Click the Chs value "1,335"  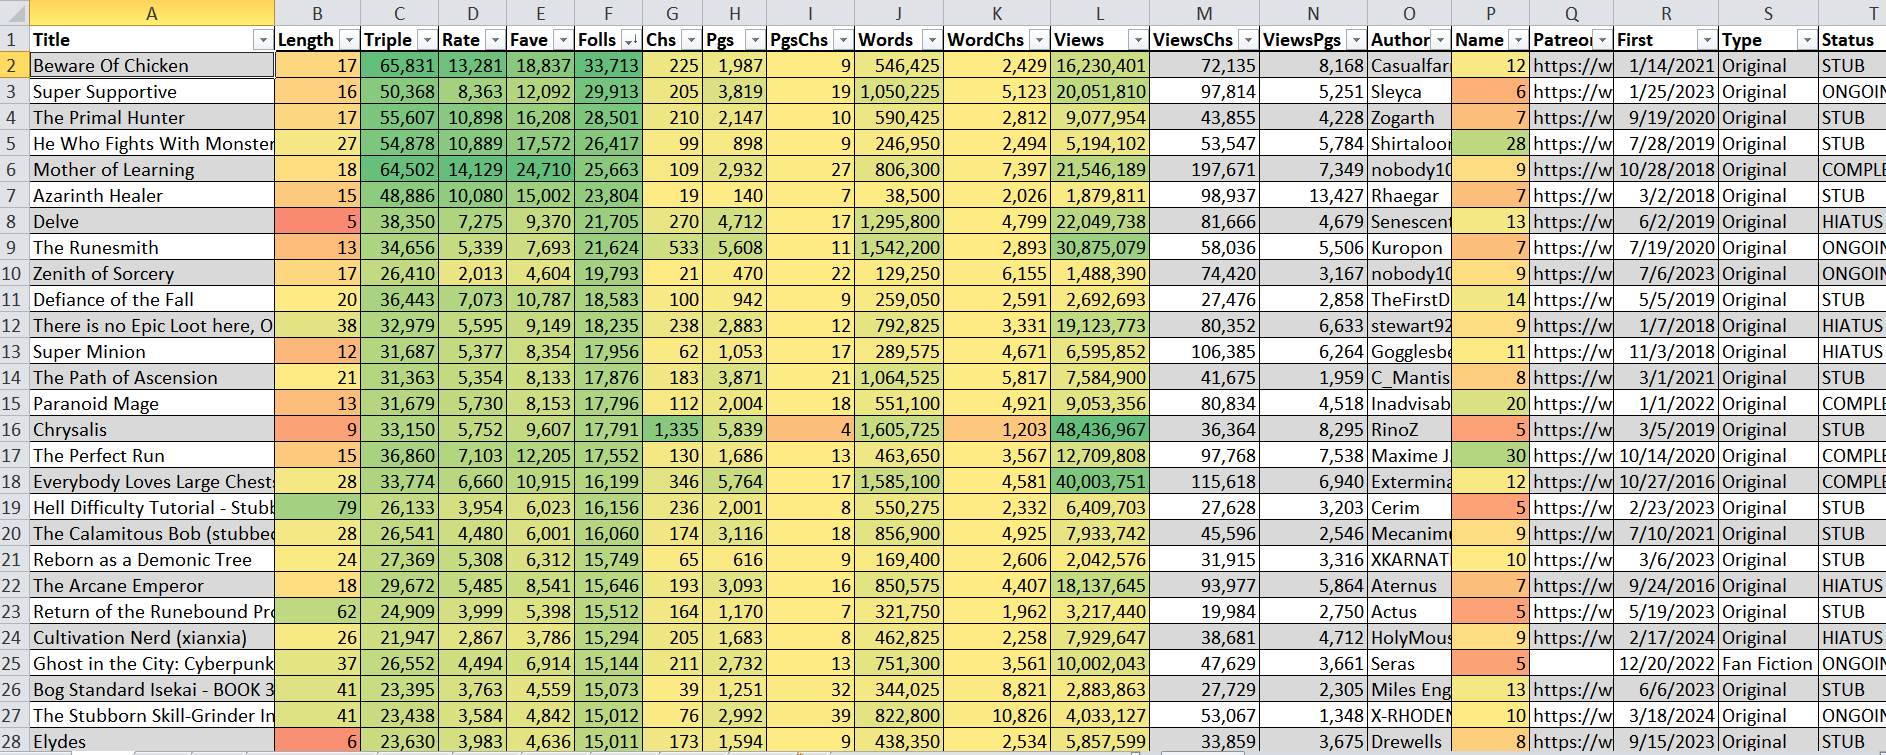coord(672,430)
